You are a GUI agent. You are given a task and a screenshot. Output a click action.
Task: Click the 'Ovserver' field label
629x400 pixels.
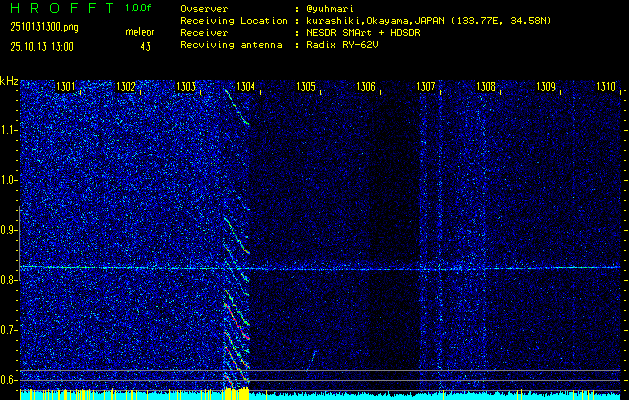click(x=204, y=9)
